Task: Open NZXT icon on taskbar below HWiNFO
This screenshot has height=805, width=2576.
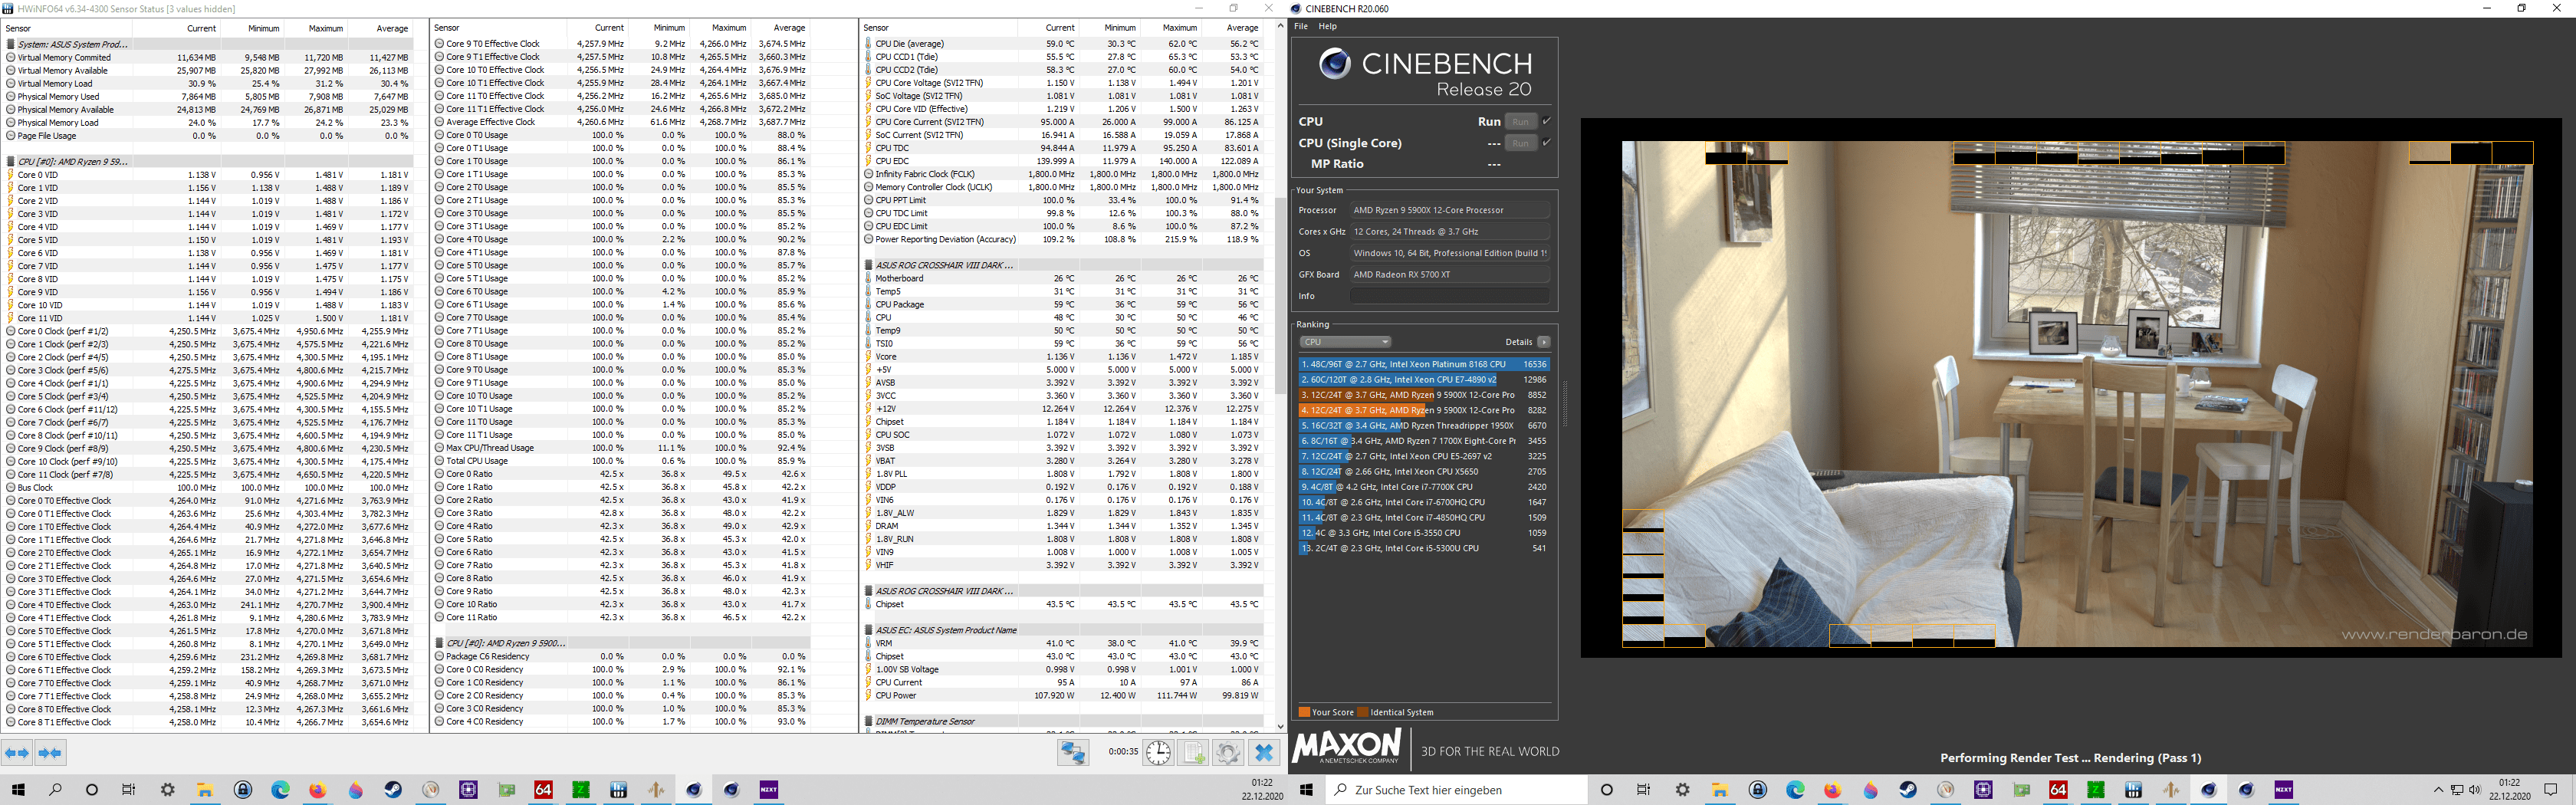Action: (x=768, y=790)
